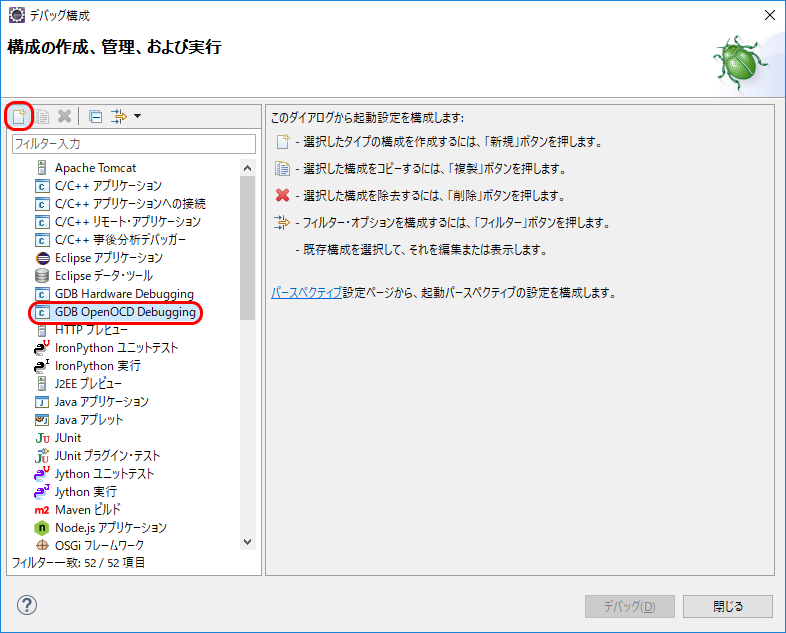The width and height of the screenshot is (786, 633).
Task: Click the フィルター一致: 52 / 52 項目 status text
Action: [79, 563]
